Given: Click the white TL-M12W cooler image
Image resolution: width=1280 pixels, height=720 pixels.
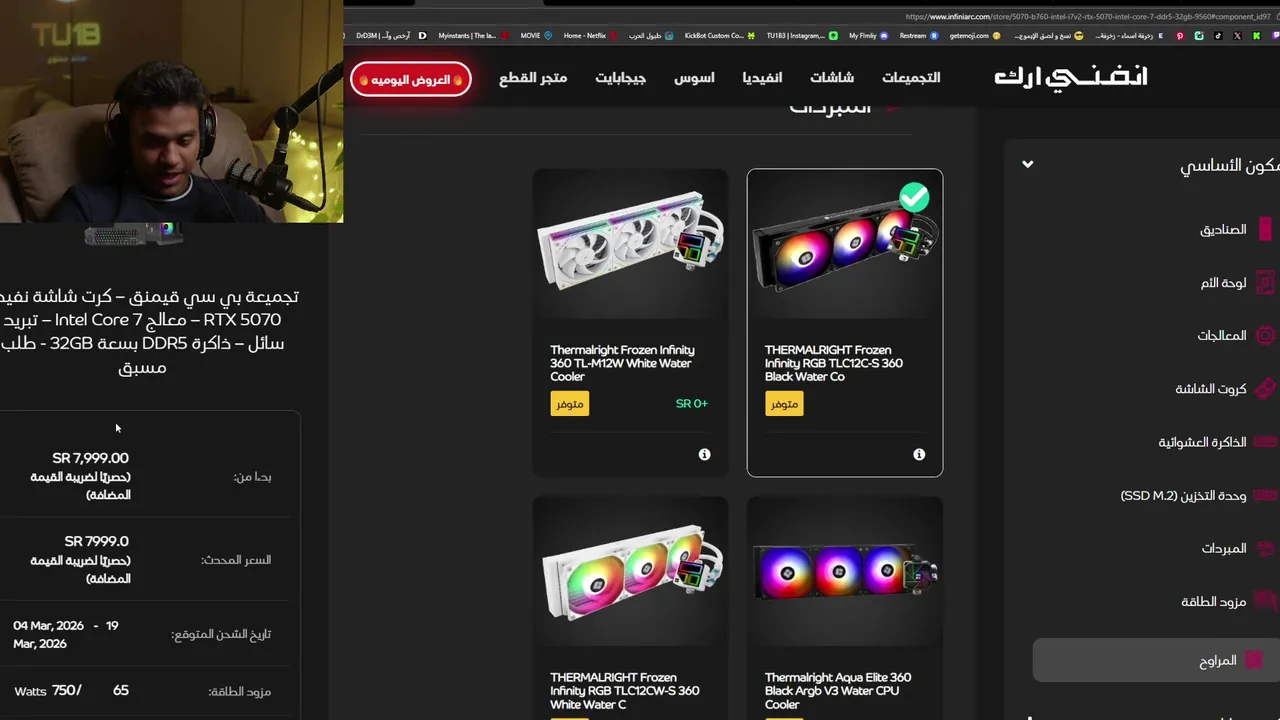Looking at the screenshot, I should pyautogui.click(x=630, y=245).
